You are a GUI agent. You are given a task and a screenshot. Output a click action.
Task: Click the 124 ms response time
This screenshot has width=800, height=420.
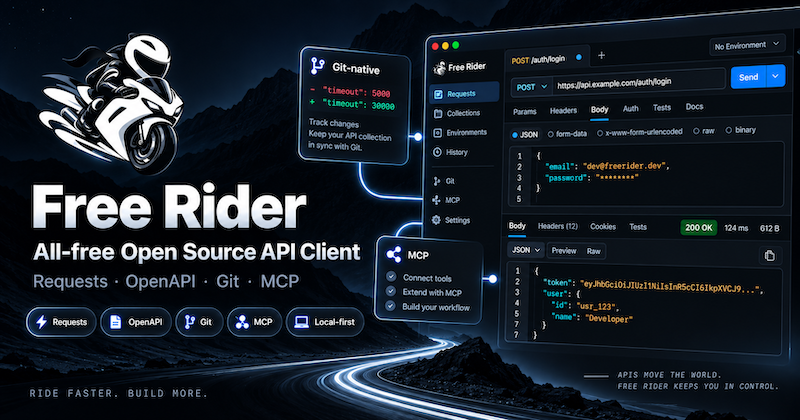click(x=736, y=228)
